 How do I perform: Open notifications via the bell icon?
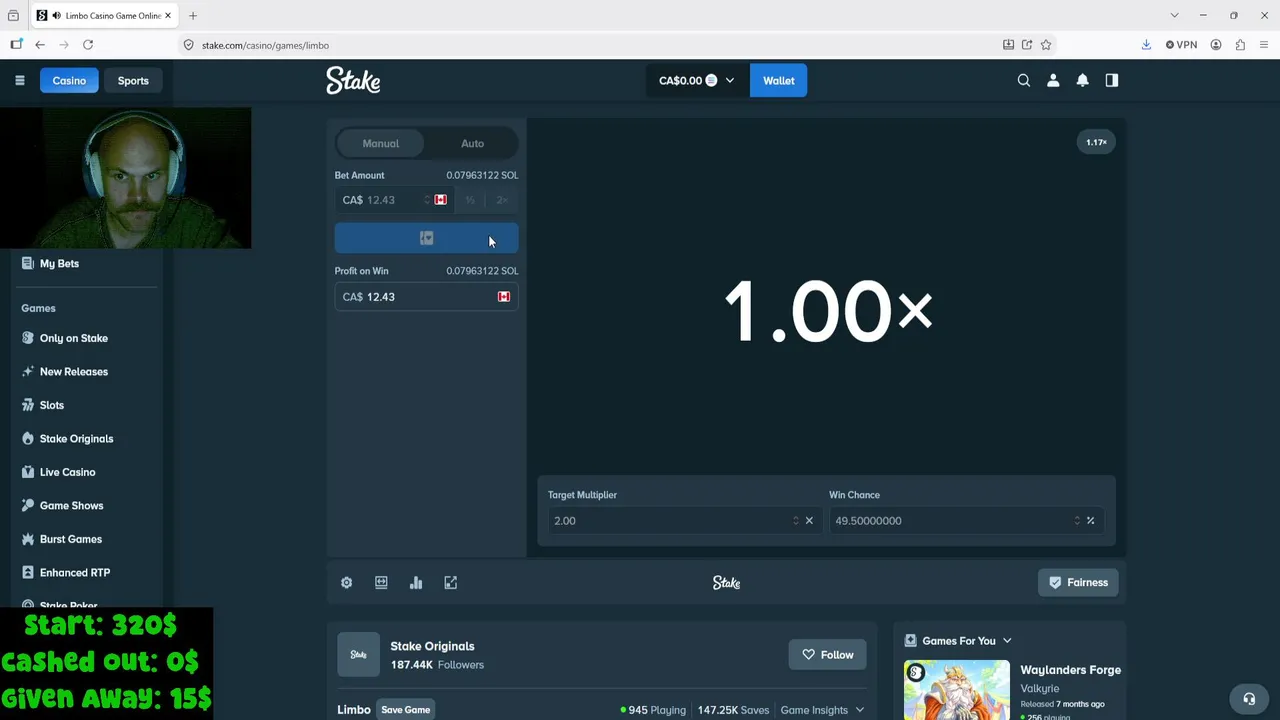tap(1082, 80)
